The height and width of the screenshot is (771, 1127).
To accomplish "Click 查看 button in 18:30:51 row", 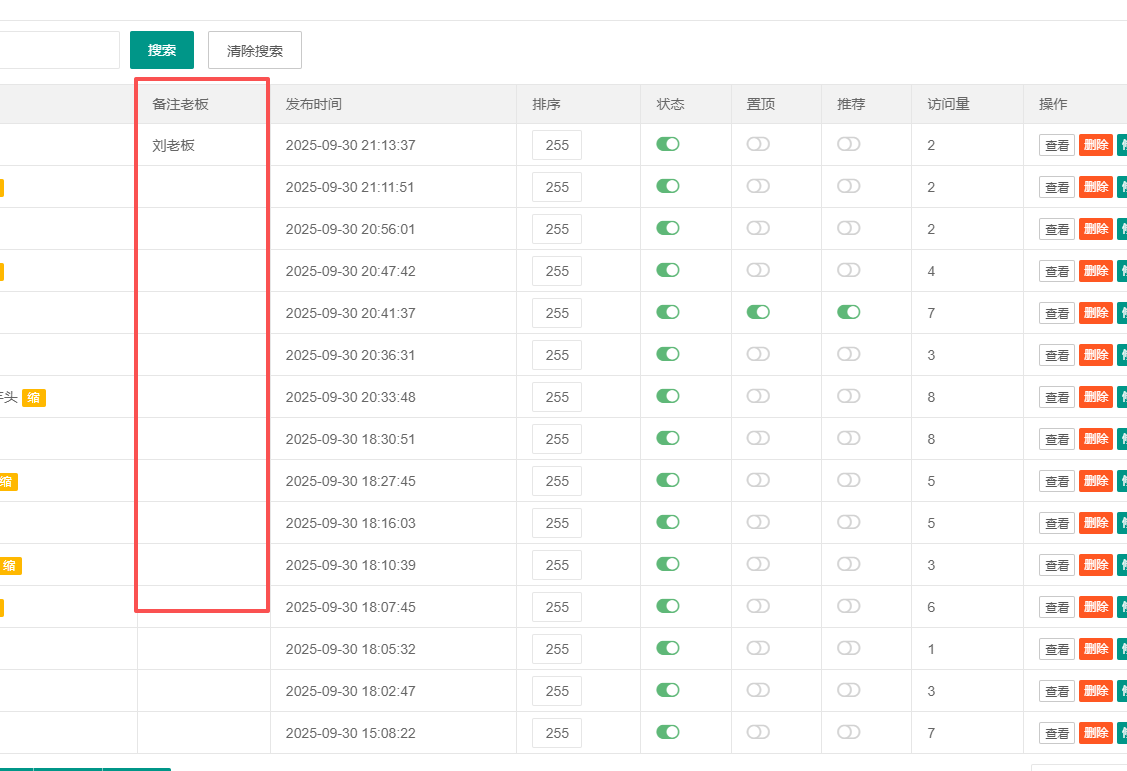I will pyautogui.click(x=1056, y=439).
